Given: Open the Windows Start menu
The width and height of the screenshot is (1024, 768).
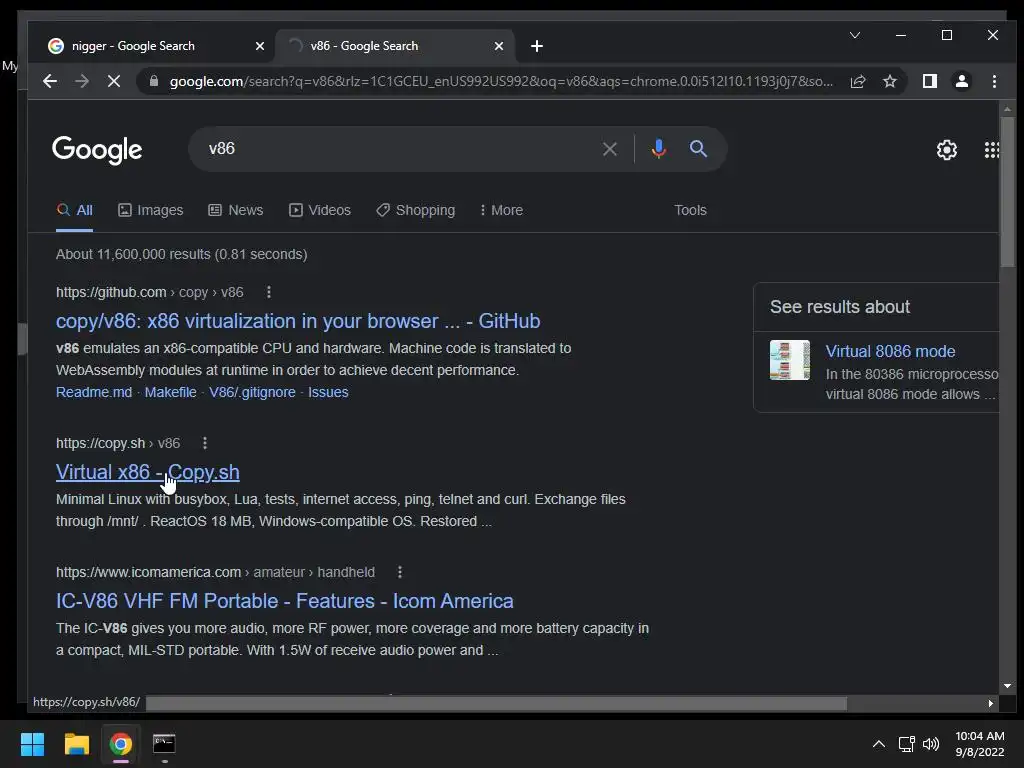Looking at the screenshot, I should coord(32,744).
